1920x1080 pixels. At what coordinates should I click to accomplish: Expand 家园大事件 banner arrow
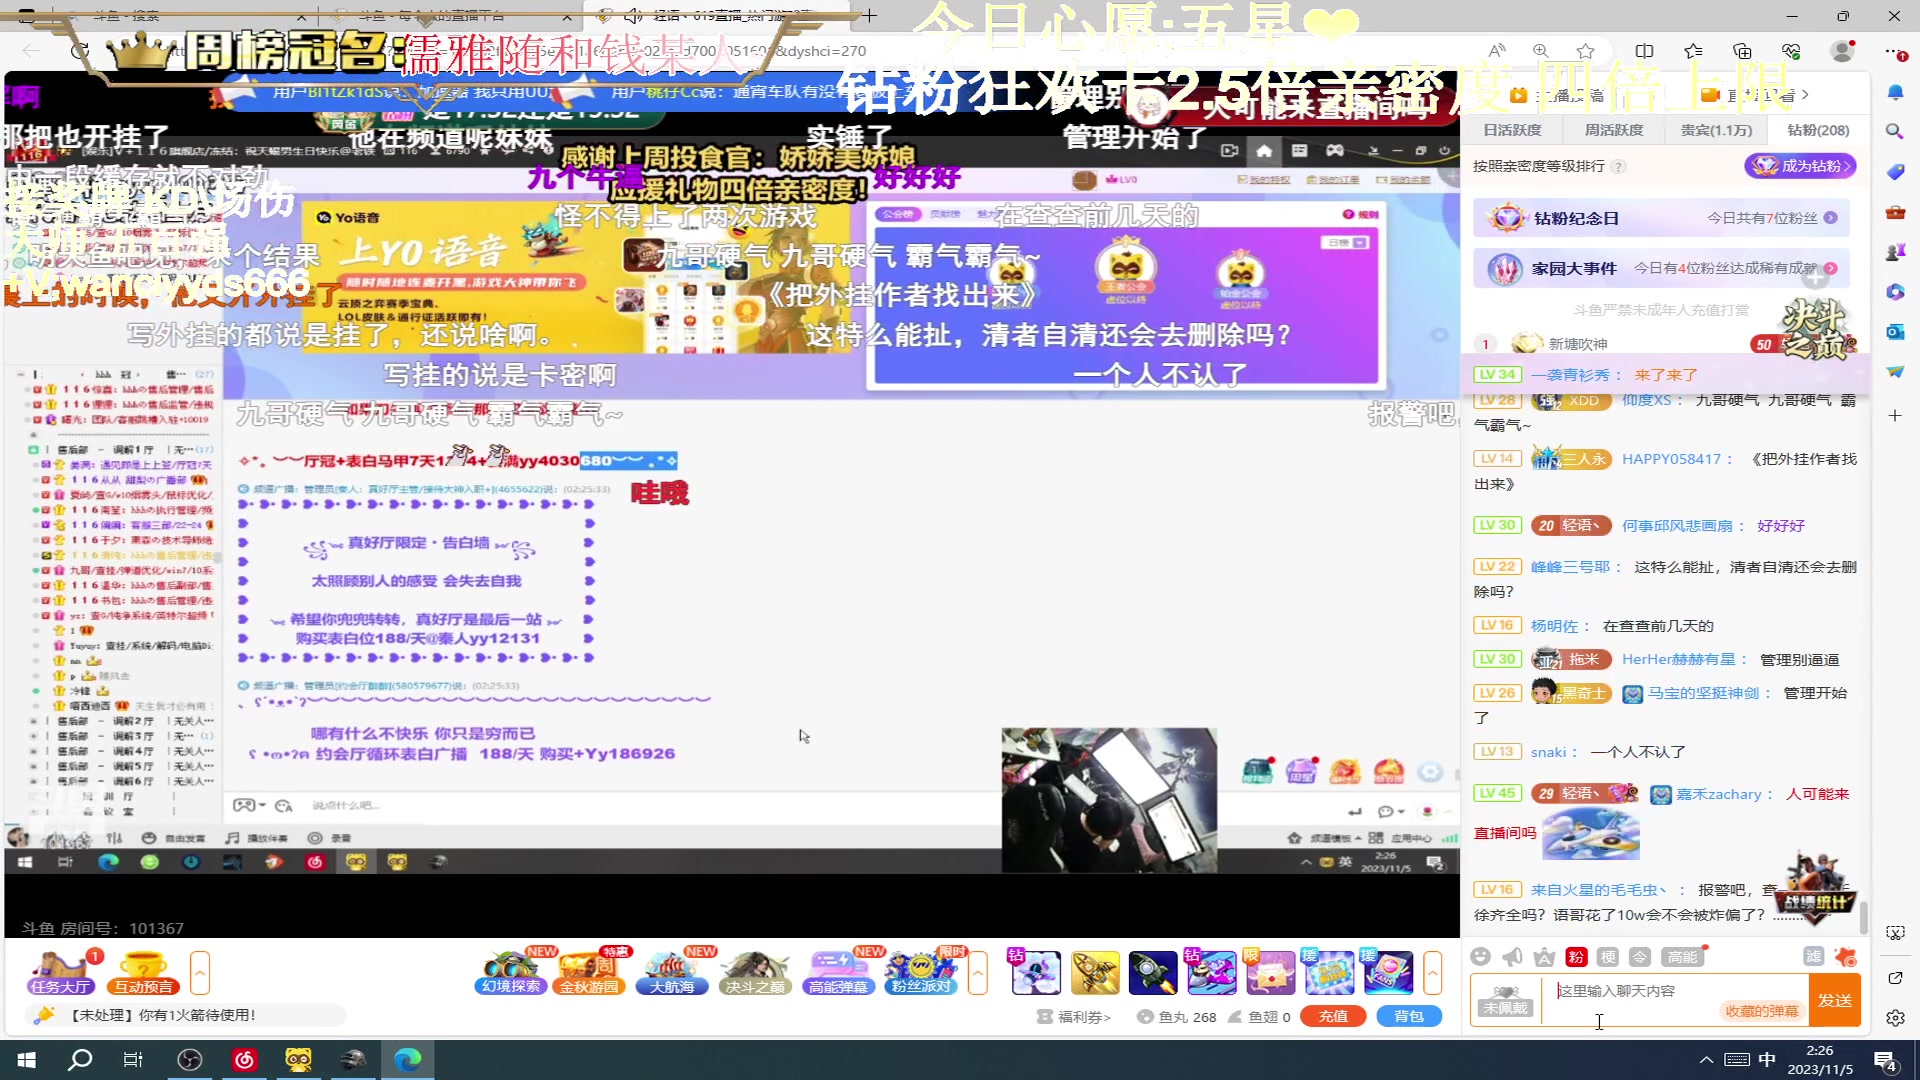click(1831, 268)
